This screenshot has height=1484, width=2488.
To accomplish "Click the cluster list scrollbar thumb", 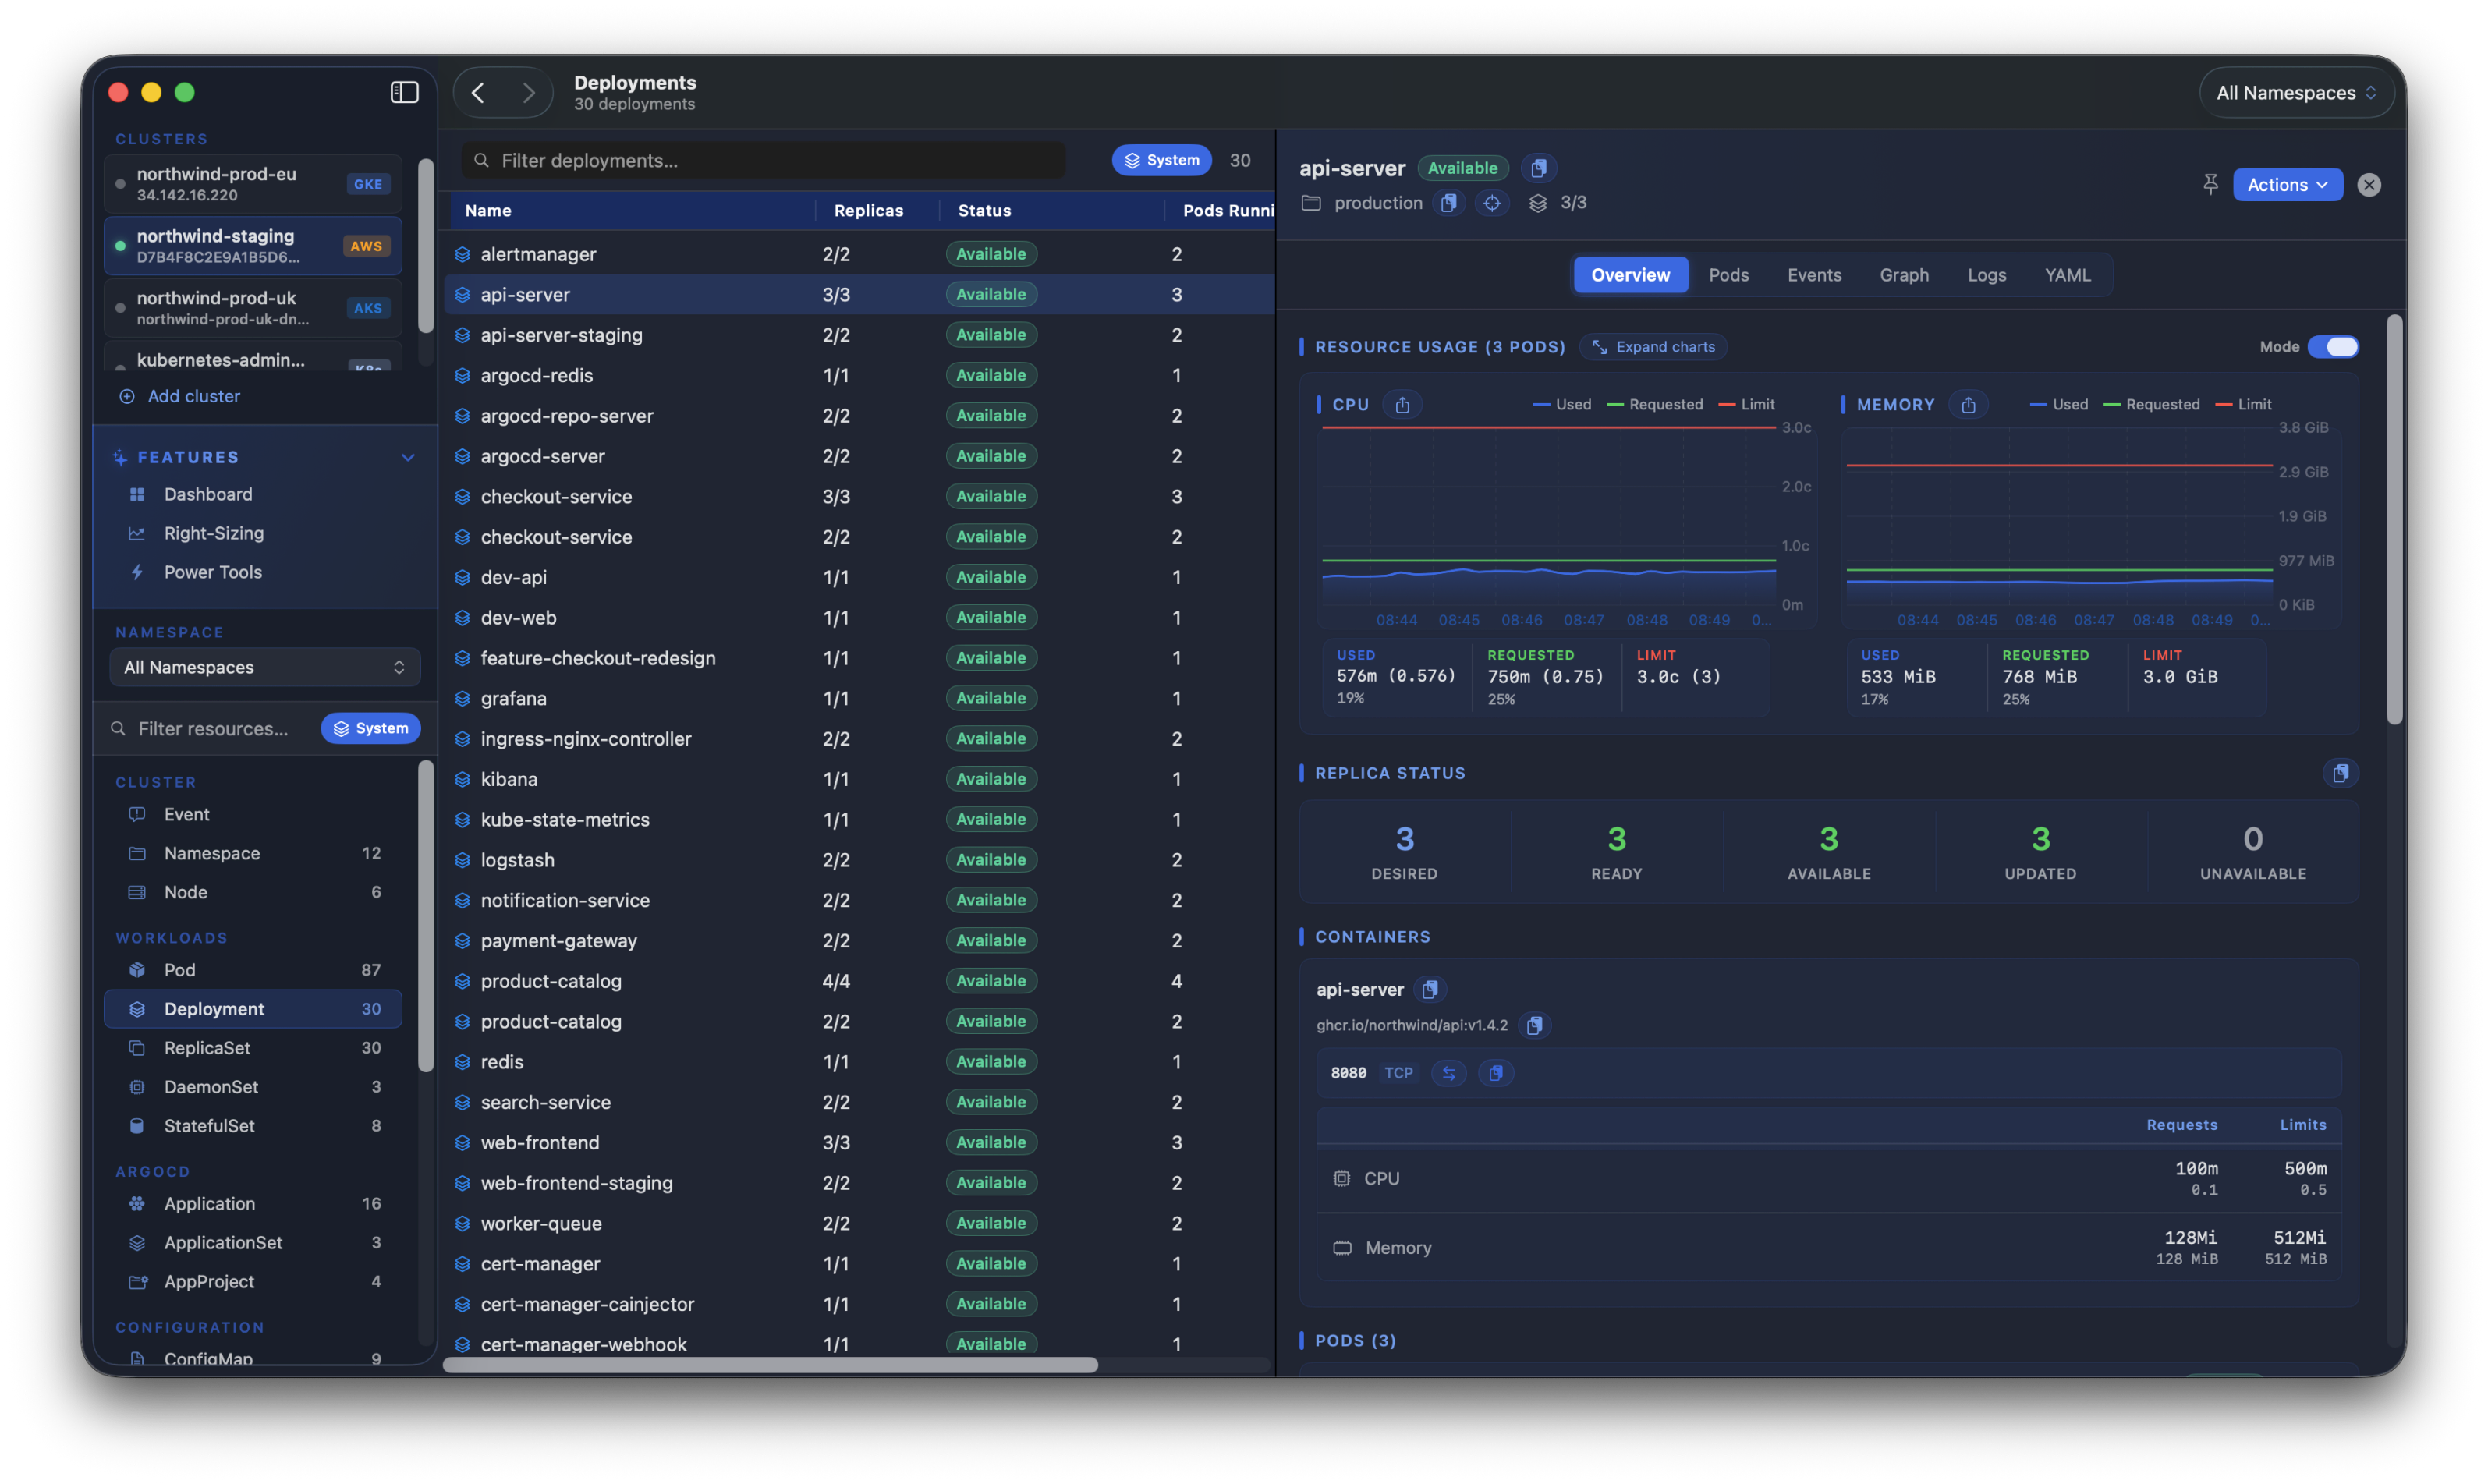I will [426, 246].
